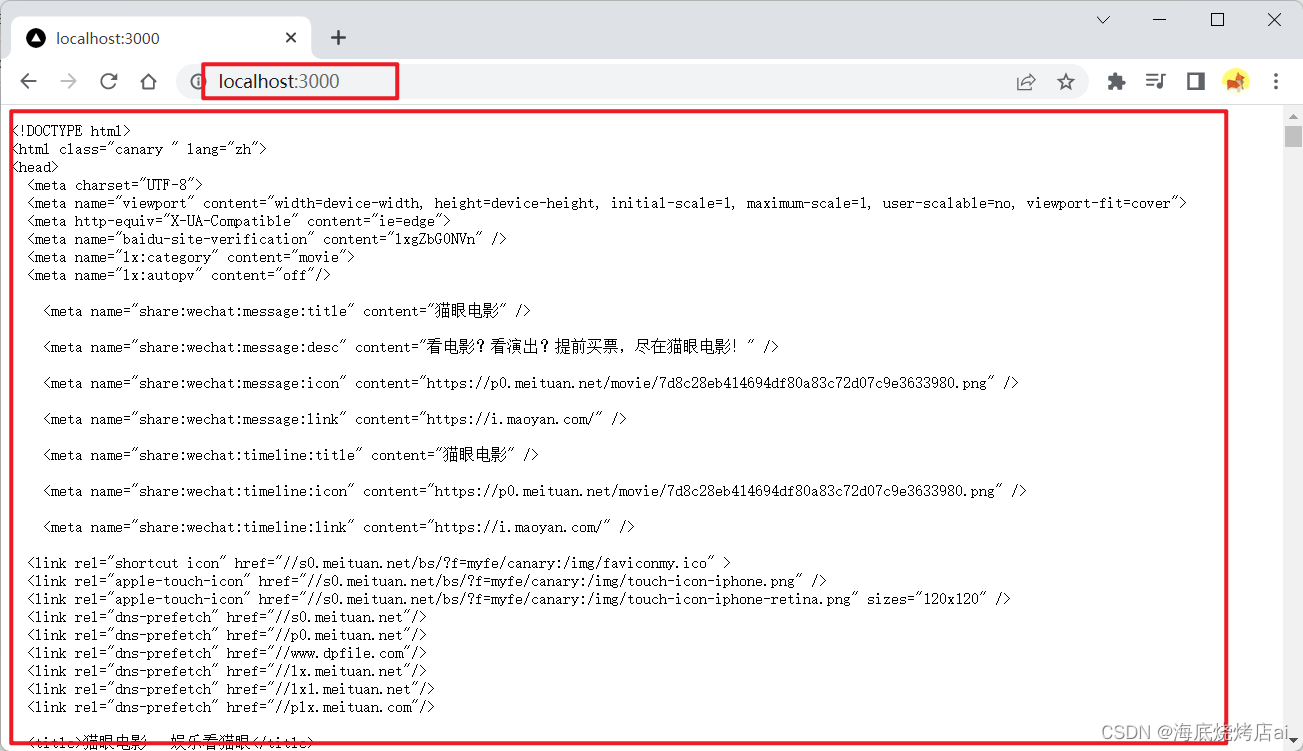The image size is (1303, 751).
Task: Click the forward navigation arrow
Action: [68, 82]
